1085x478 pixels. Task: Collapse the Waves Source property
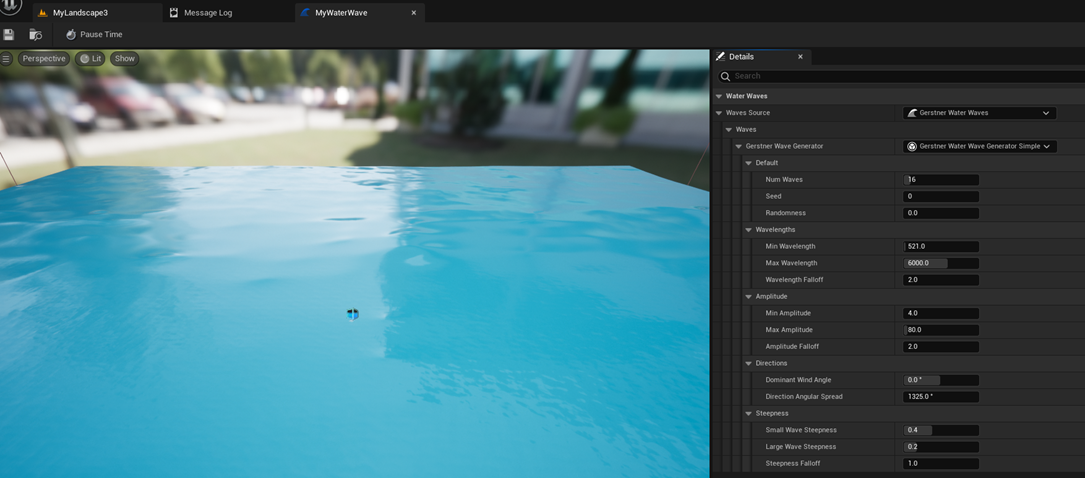(x=719, y=113)
